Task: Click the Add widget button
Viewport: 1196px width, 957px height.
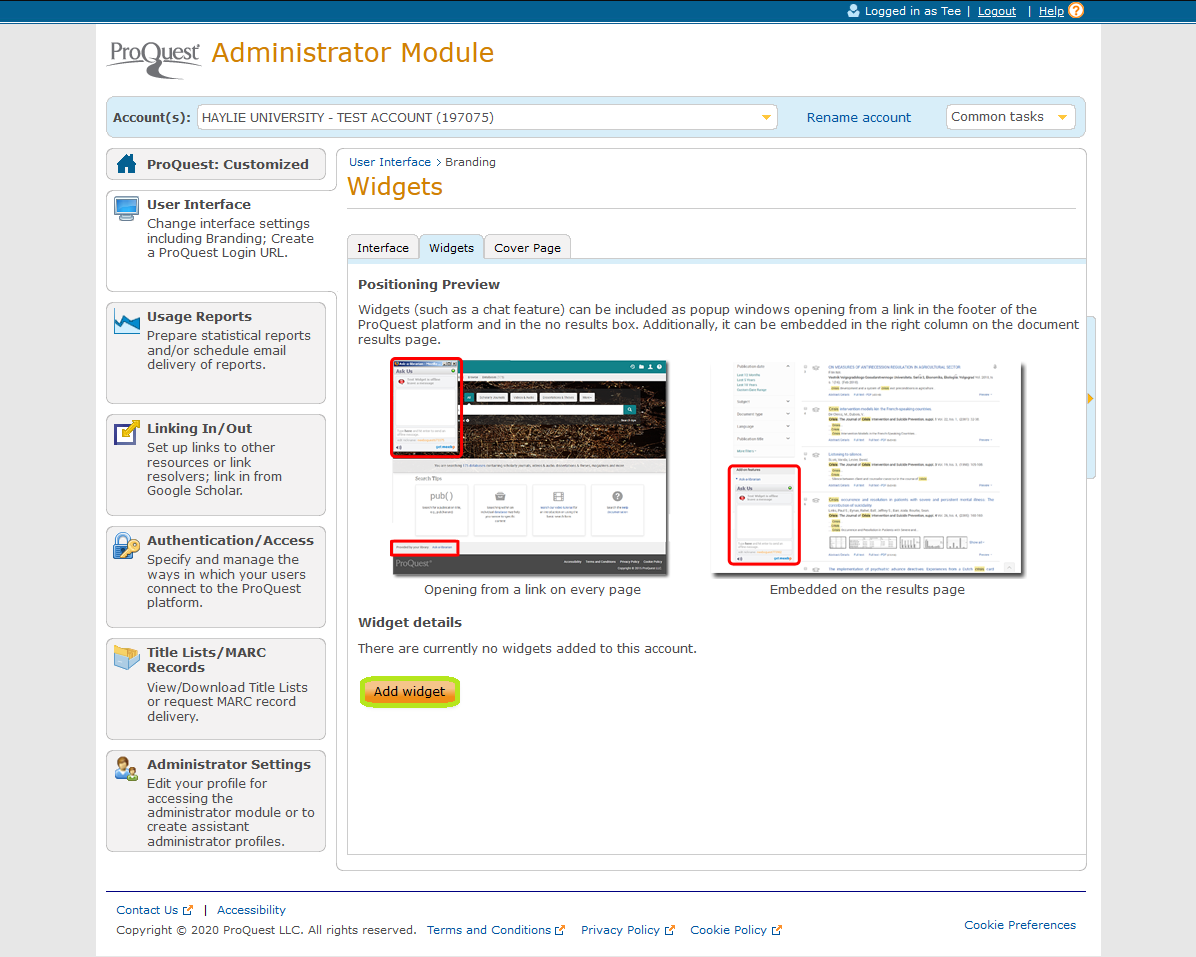Action: point(410,692)
